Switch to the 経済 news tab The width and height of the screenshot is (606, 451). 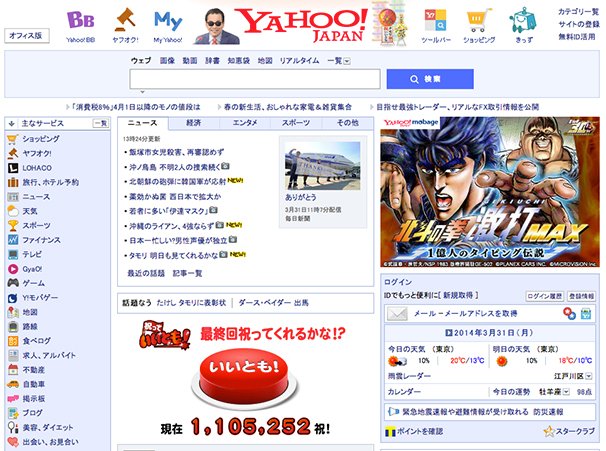pyautogui.click(x=194, y=123)
